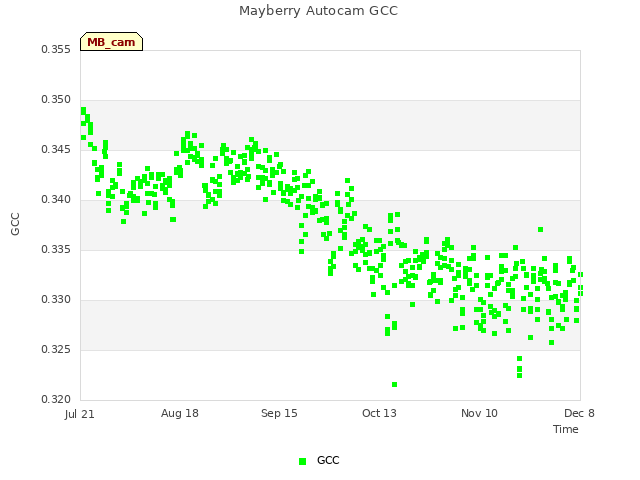640x480 pixels.
Task: Click the Oct 13 x-axis label
Action: click(x=379, y=413)
